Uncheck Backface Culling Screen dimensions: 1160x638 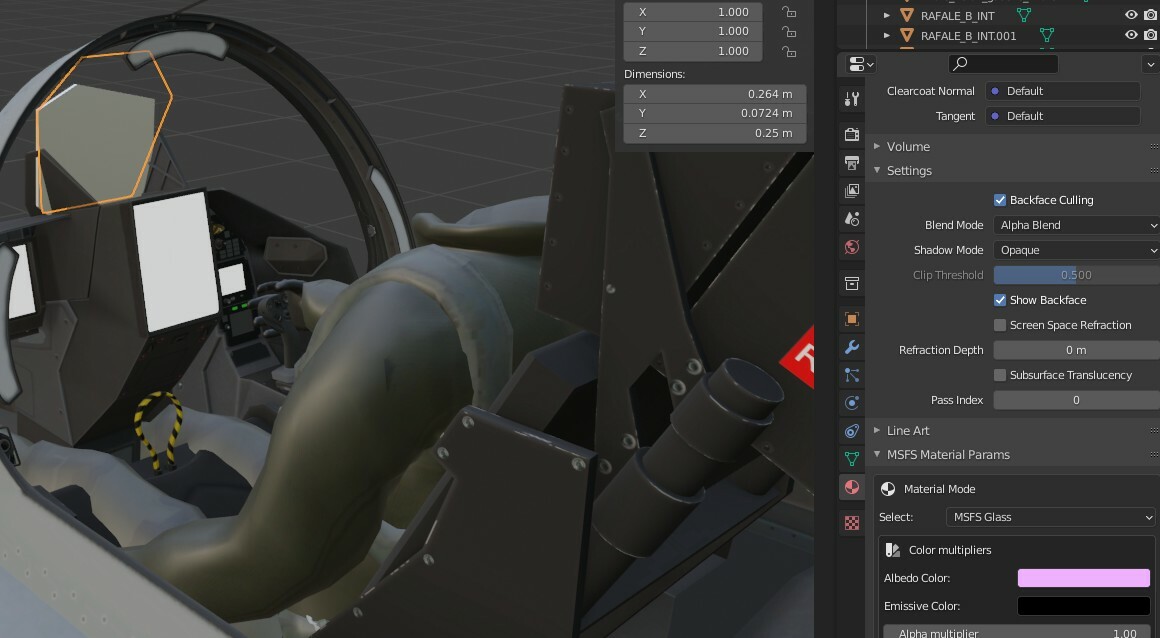(x=999, y=200)
